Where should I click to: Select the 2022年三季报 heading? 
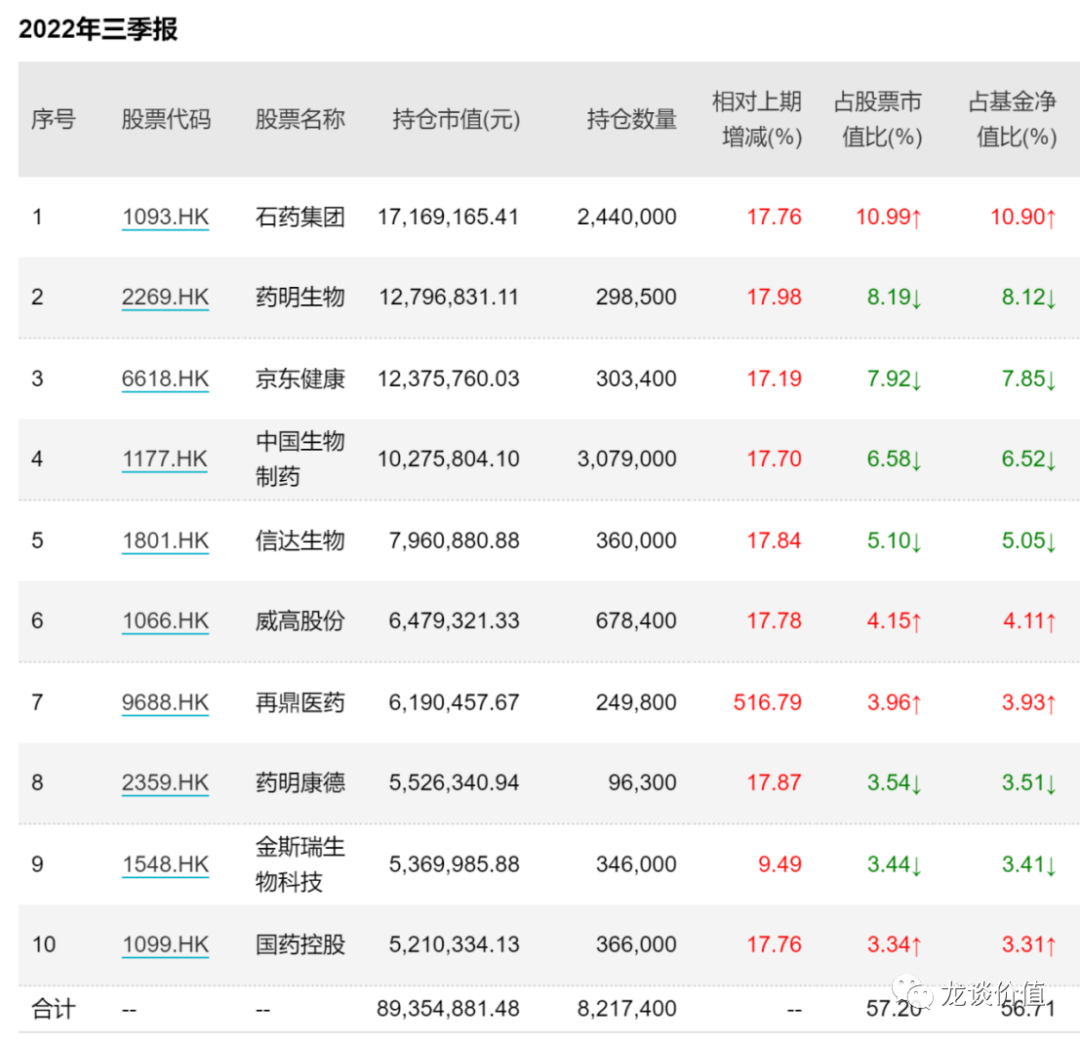(98, 29)
